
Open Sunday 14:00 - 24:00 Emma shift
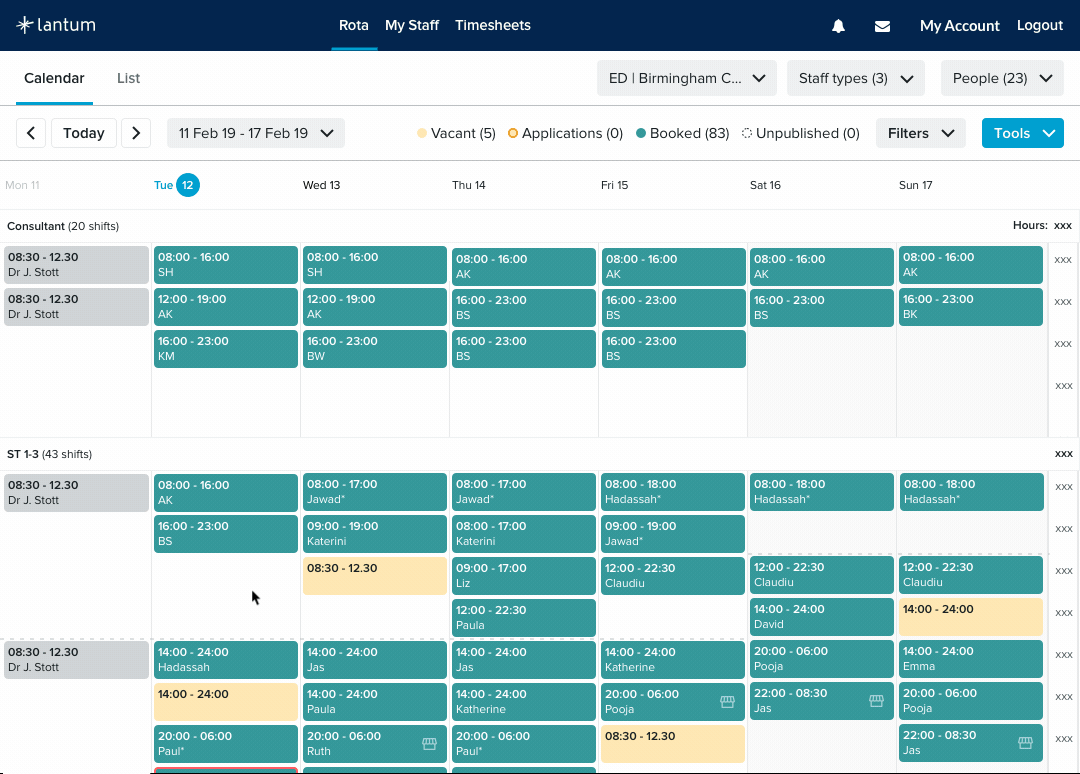(970, 659)
